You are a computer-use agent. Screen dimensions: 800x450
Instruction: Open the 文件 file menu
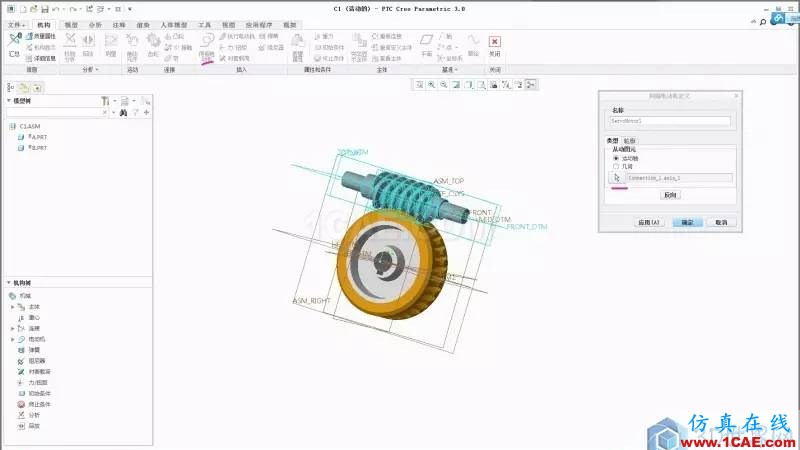(16, 25)
